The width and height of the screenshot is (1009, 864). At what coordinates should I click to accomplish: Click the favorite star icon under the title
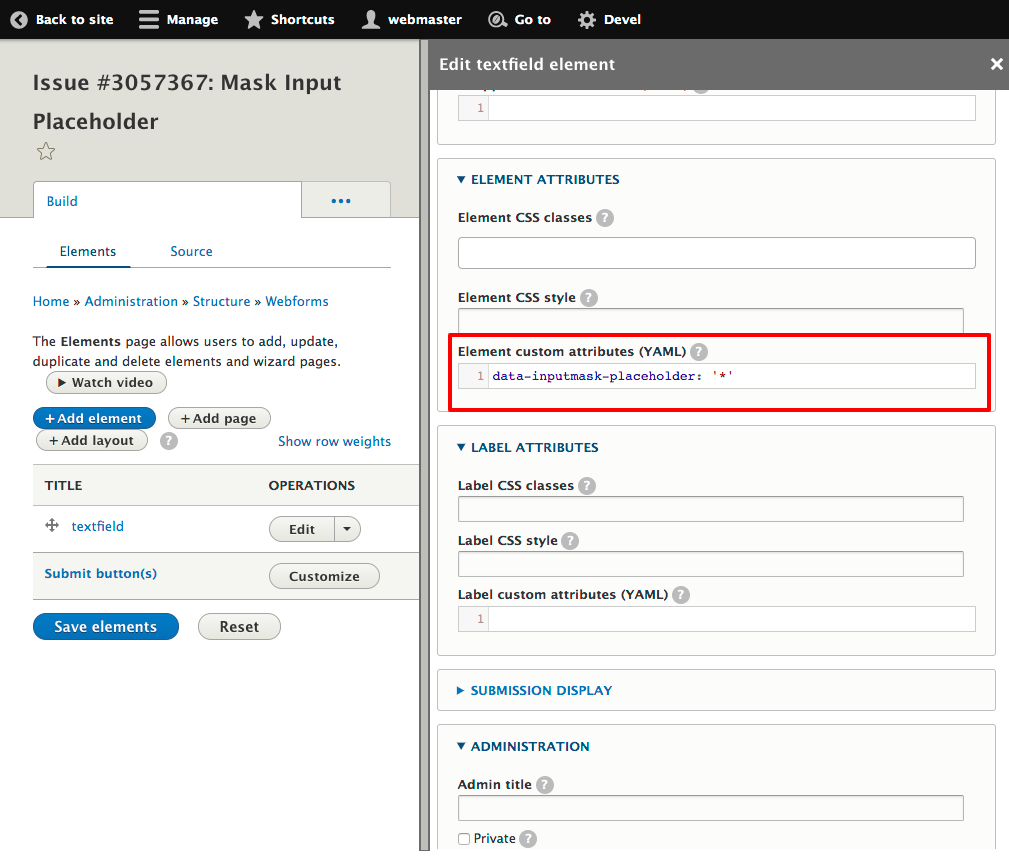(46, 152)
